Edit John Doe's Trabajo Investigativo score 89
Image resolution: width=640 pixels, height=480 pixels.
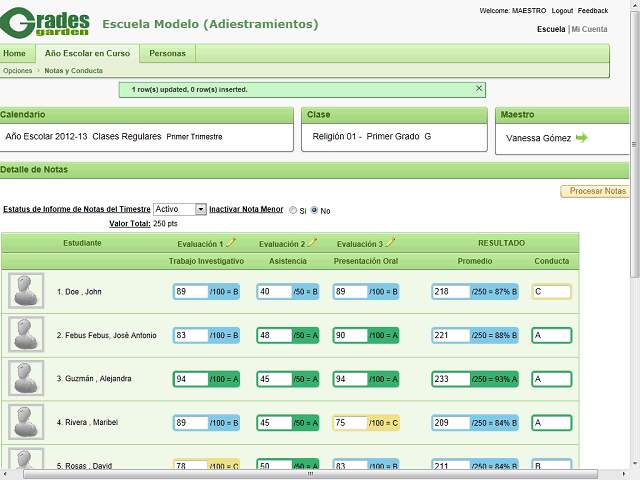click(191, 291)
